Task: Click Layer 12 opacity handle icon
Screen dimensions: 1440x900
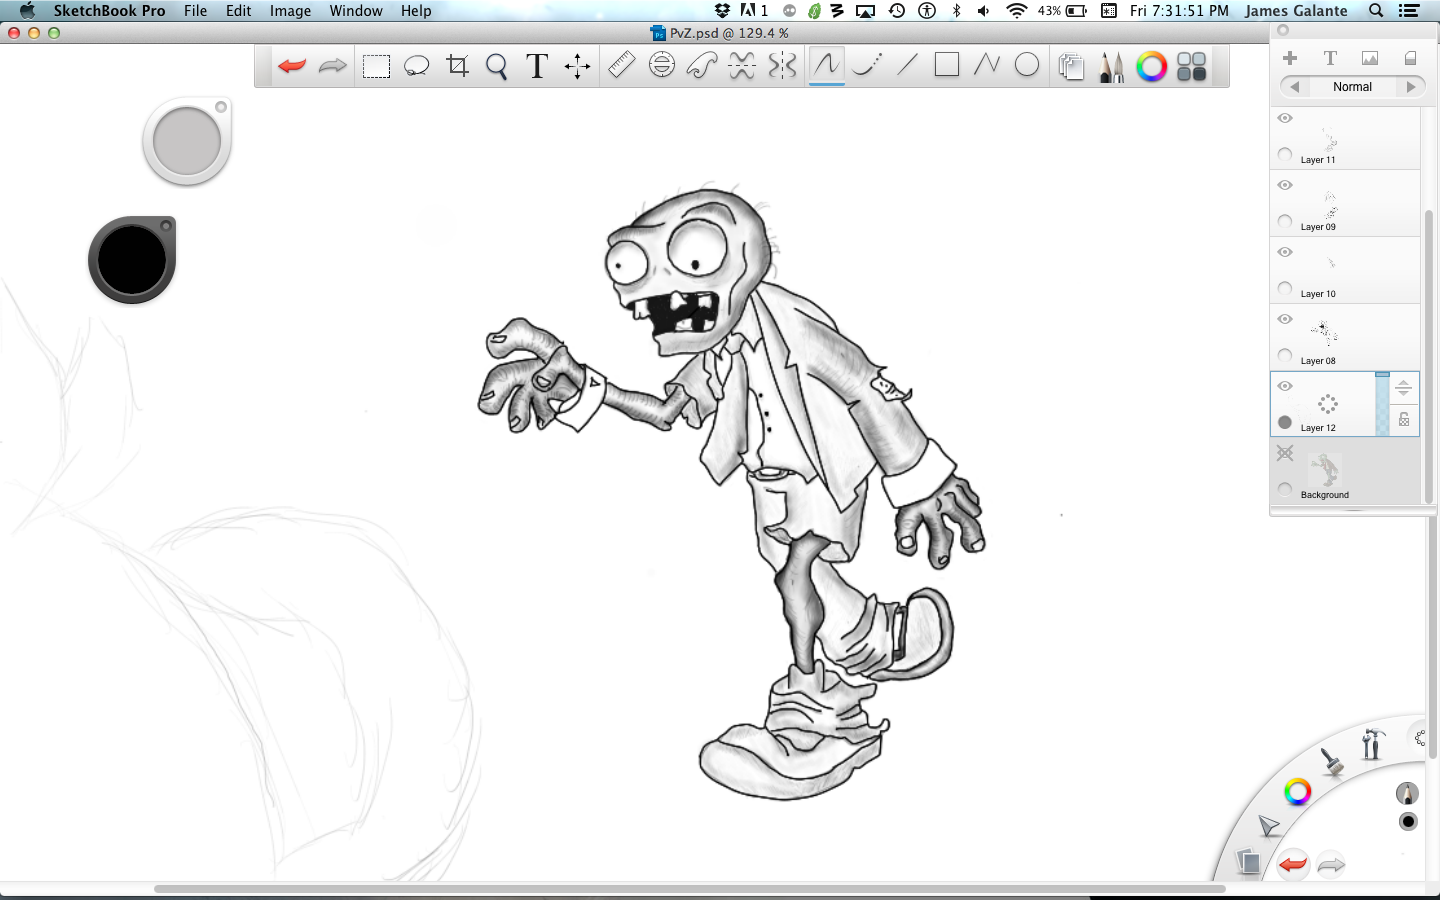Action: [x=1403, y=388]
